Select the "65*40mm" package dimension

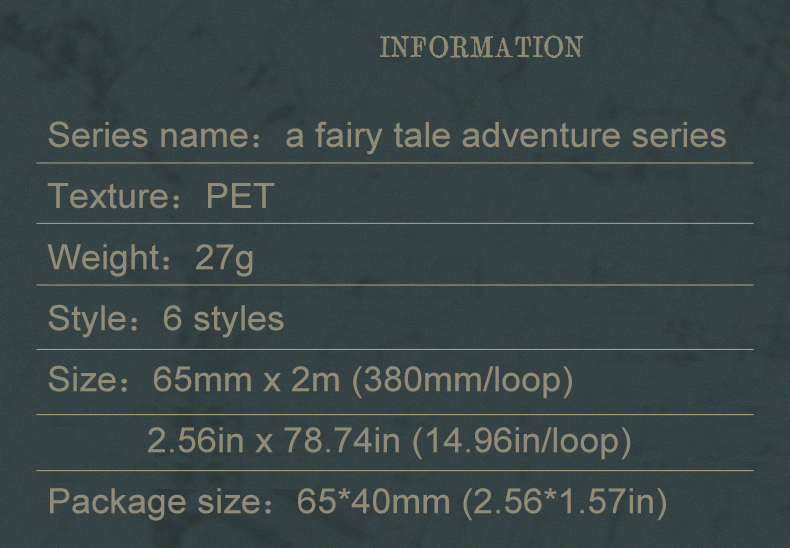click(x=374, y=501)
